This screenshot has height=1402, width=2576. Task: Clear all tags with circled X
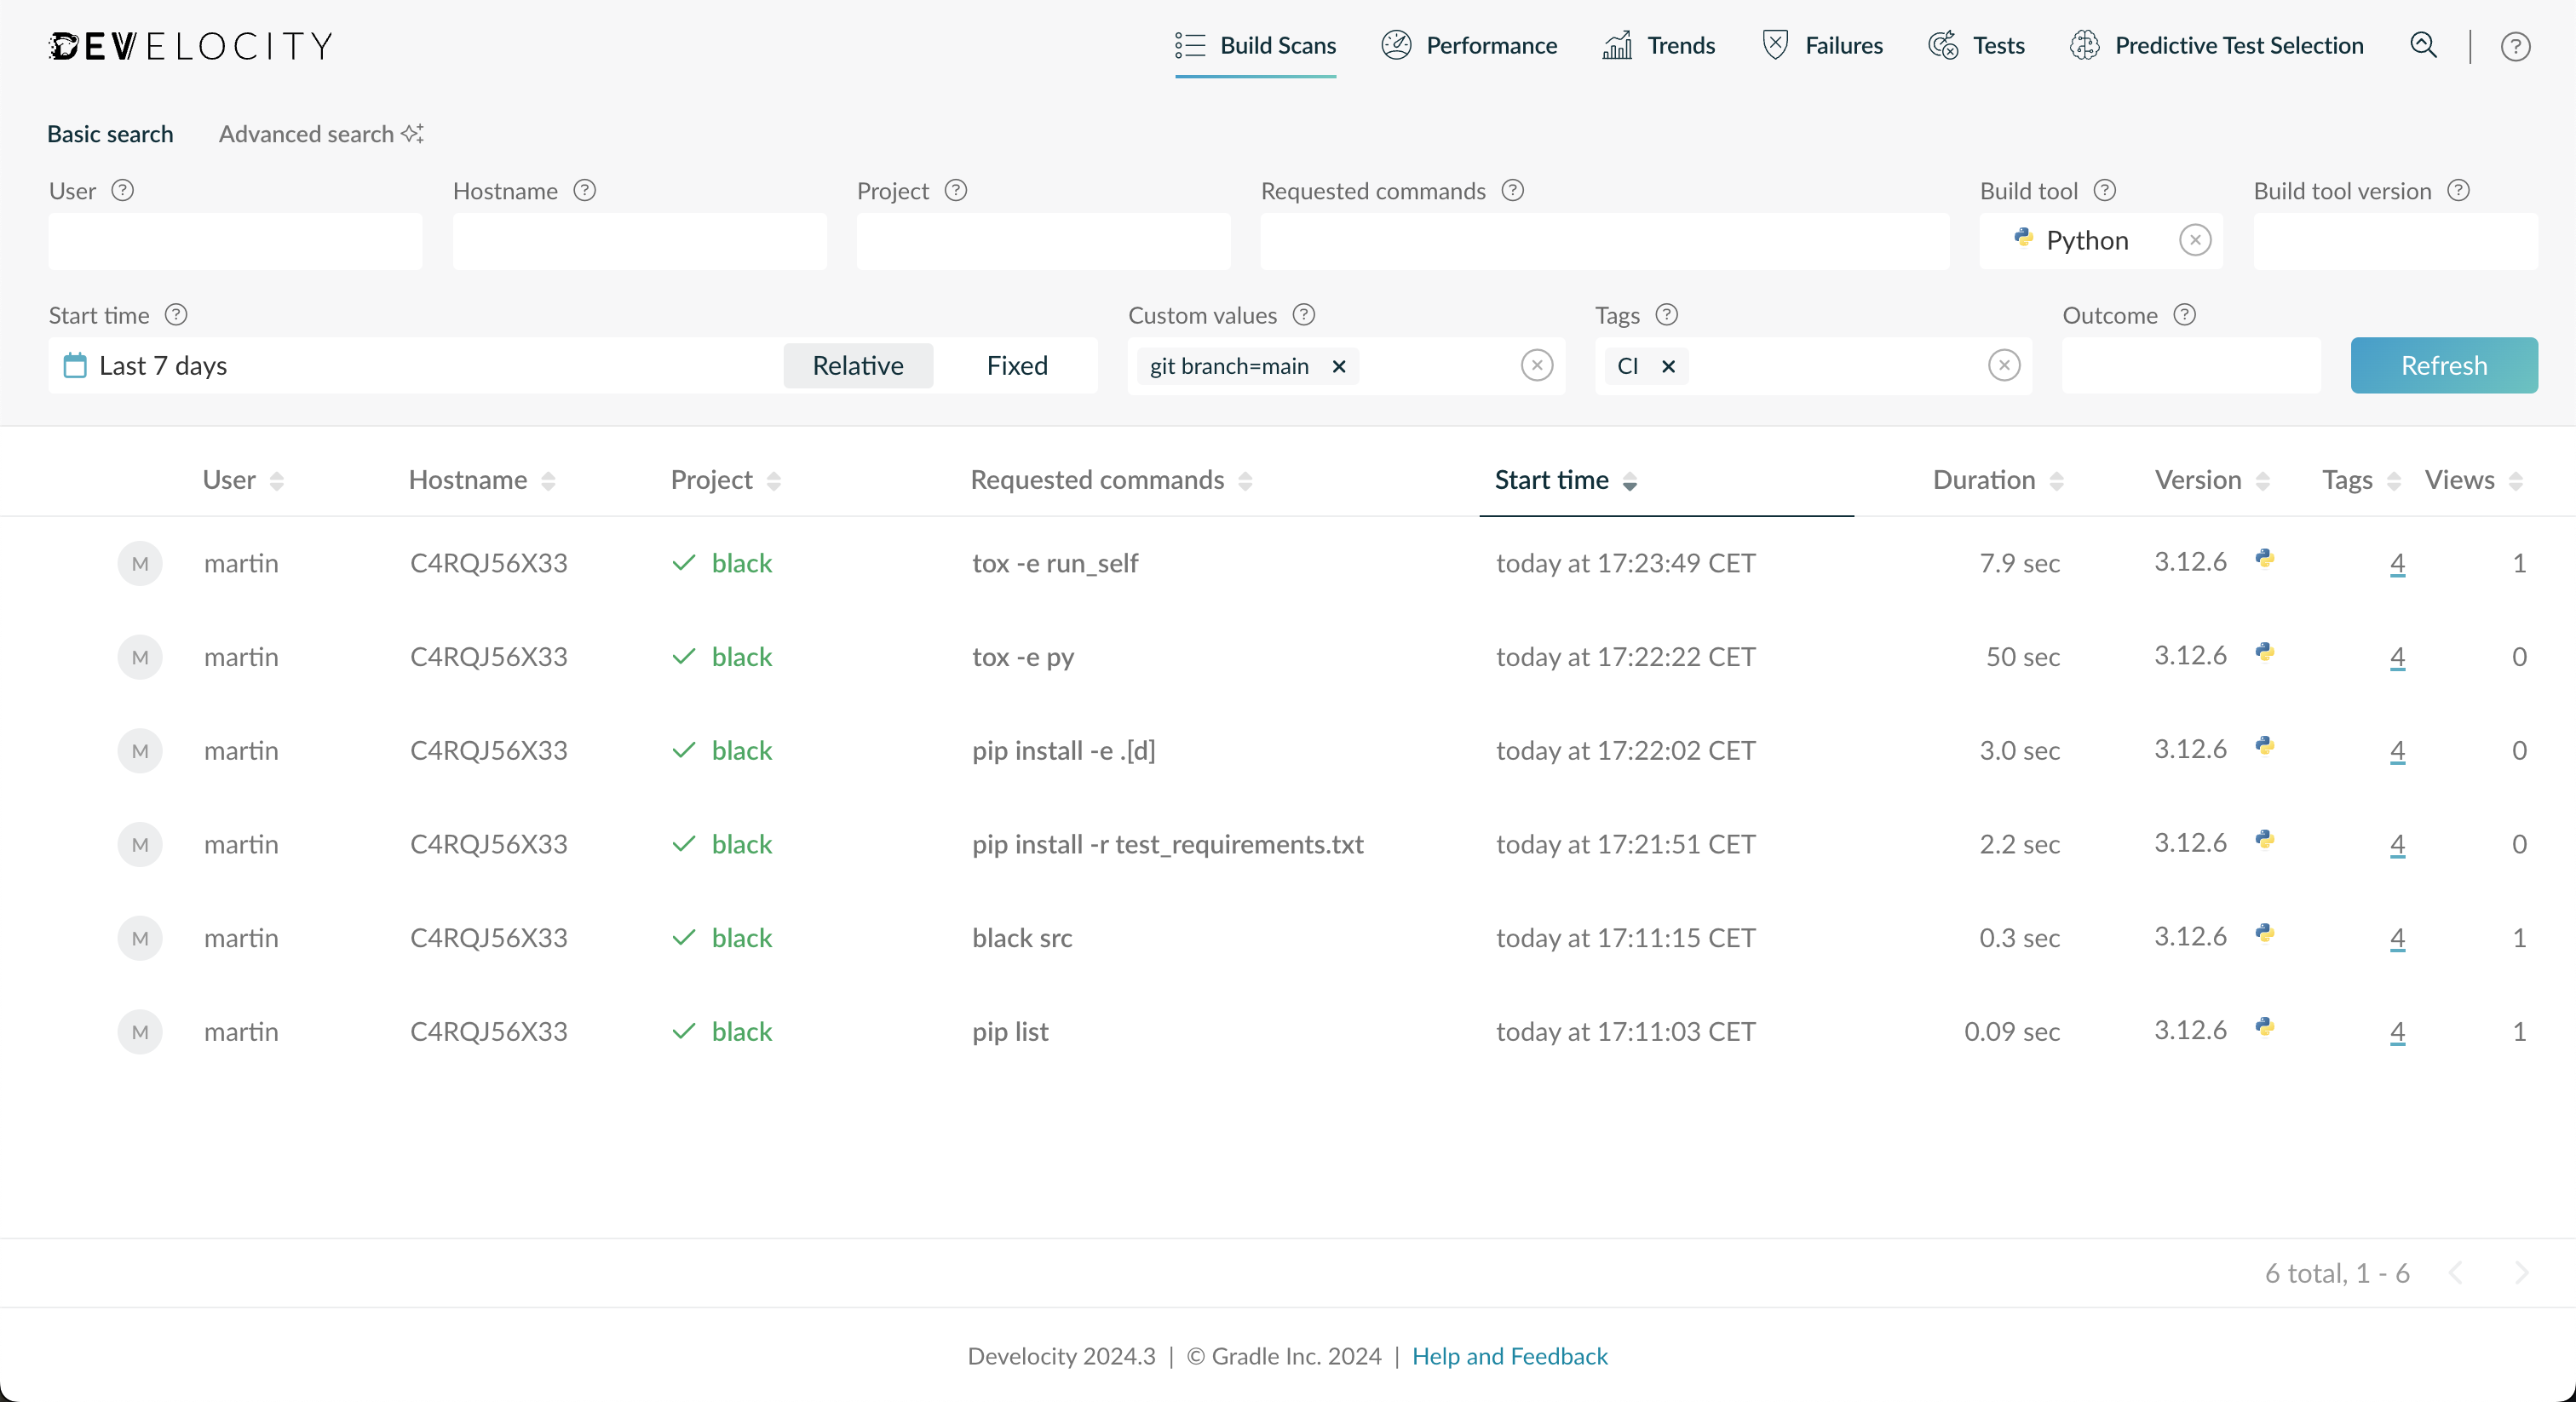[x=2003, y=365]
